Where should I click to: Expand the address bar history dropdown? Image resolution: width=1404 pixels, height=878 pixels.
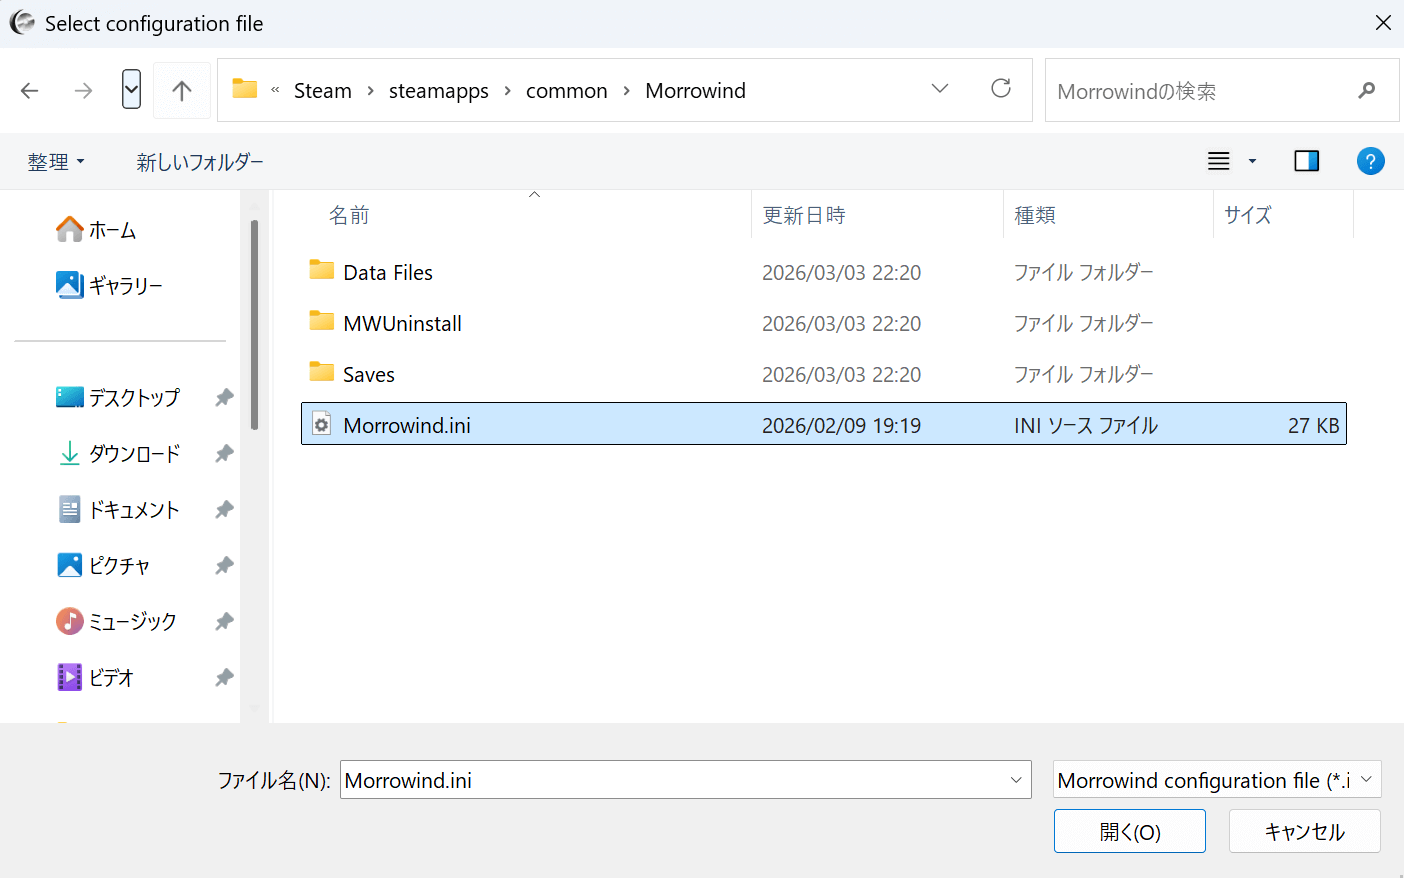point(939,89)
